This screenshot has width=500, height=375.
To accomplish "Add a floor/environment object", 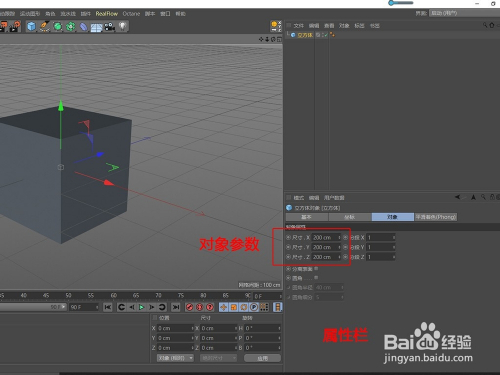I will coord(96,27).
